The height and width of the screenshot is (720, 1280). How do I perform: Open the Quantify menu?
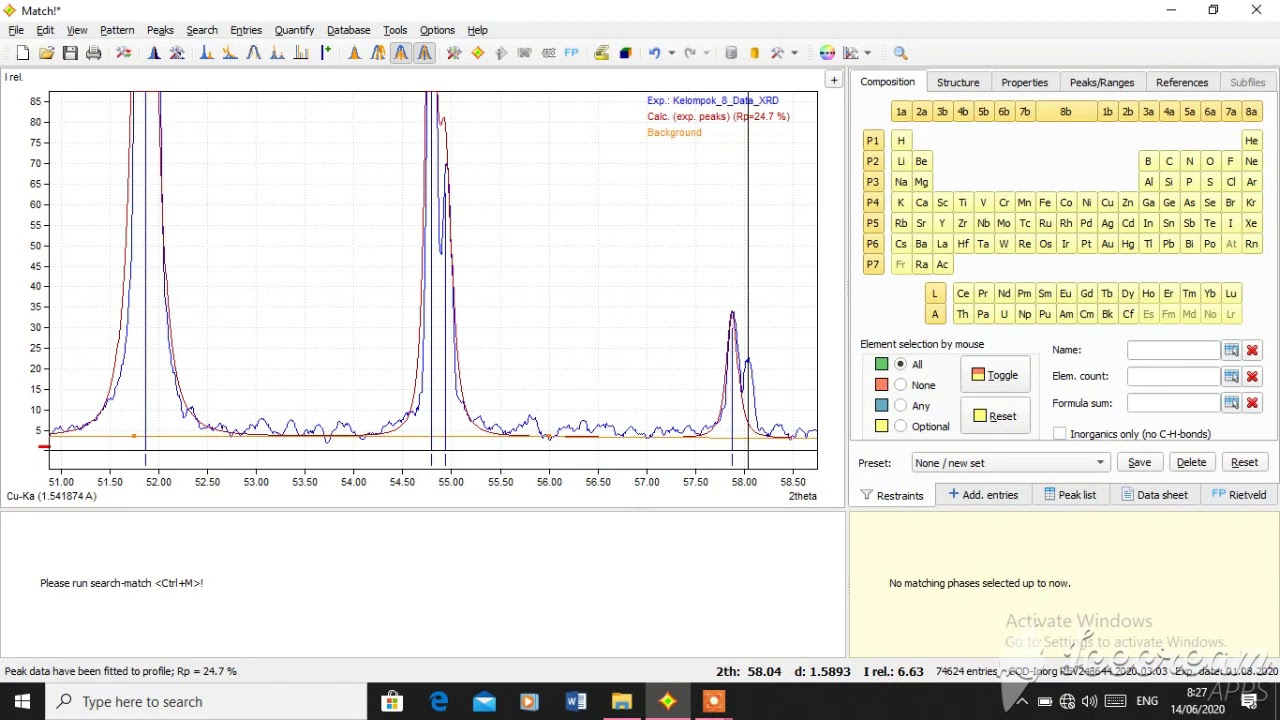coord(294,30)
